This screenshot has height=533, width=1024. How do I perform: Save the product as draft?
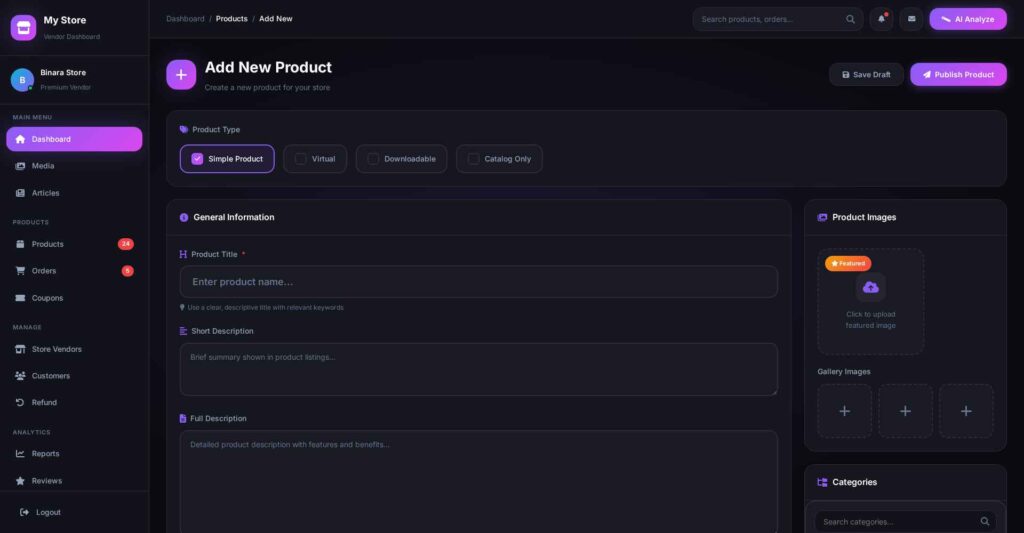[x=866, y=75]
